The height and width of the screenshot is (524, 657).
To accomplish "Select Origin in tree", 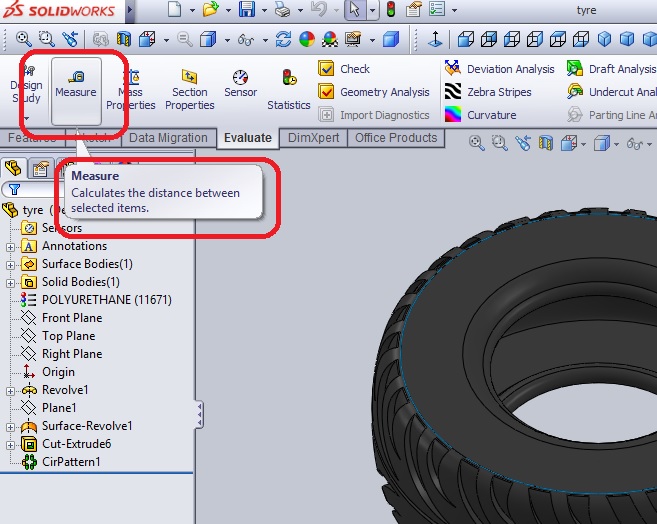I will [x=48, y=372].
